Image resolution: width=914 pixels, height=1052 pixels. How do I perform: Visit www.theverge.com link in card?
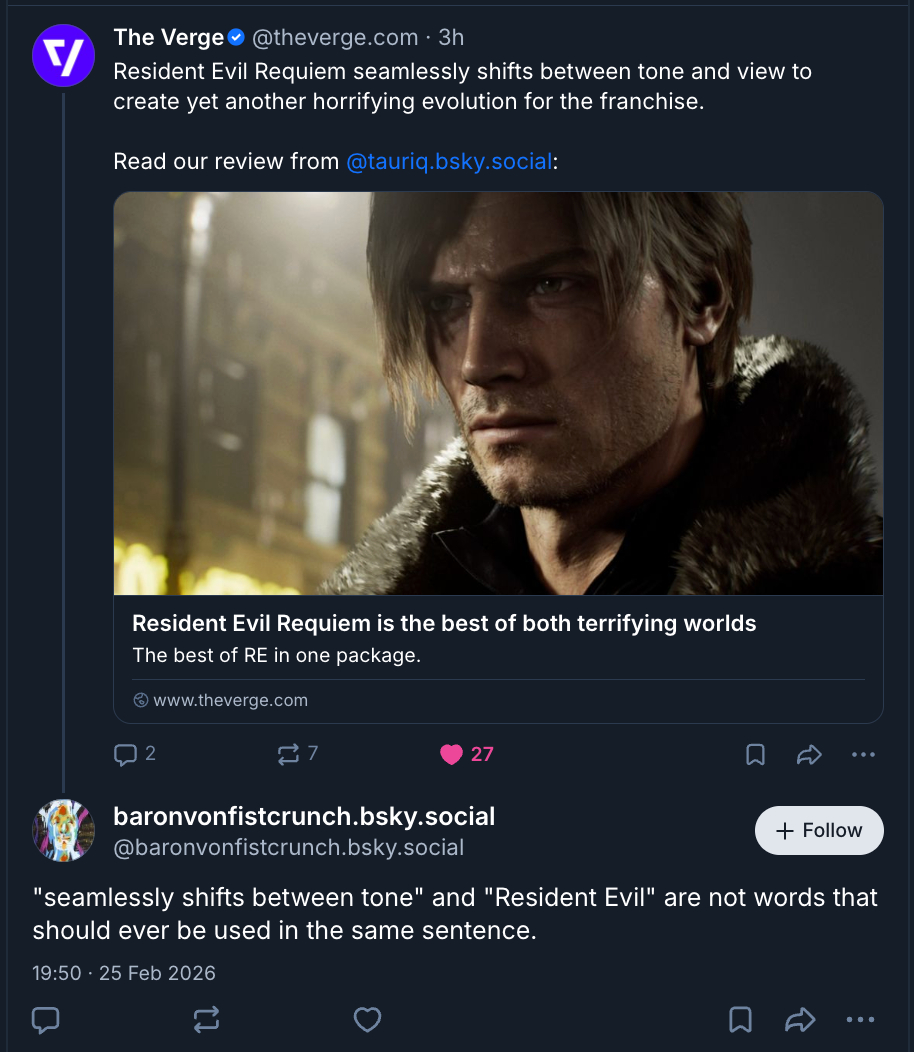[x=230, y=700]
